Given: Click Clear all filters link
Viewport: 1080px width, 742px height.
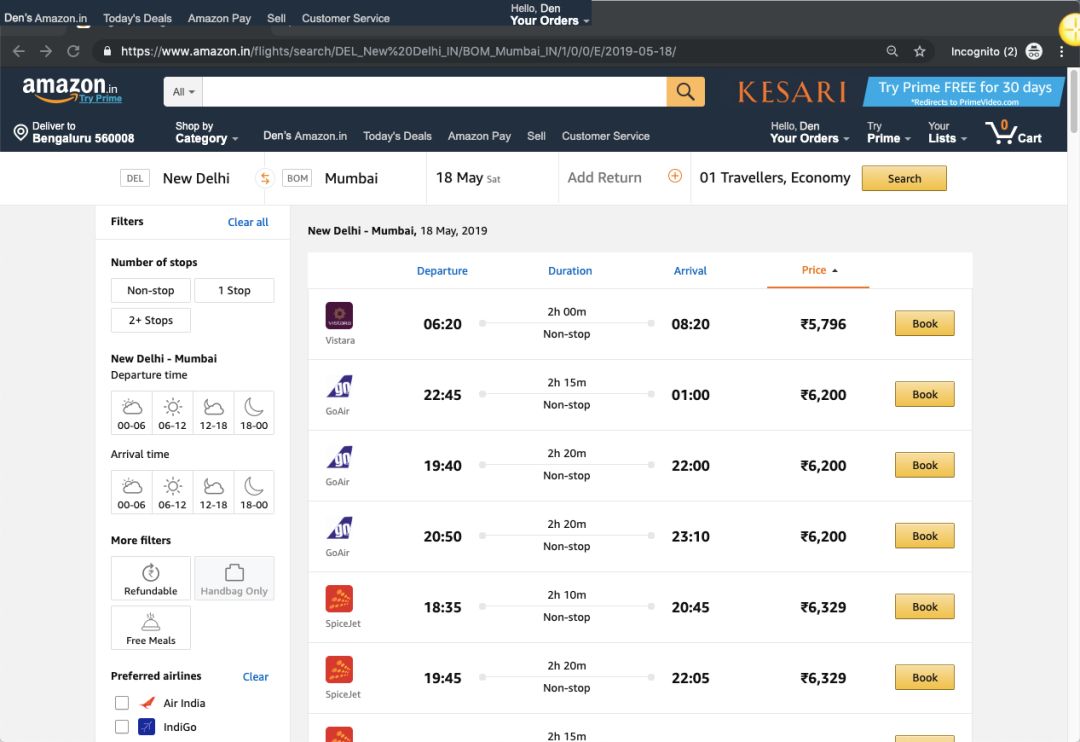Looking at the screenshot, I should (x=248, y=222).
